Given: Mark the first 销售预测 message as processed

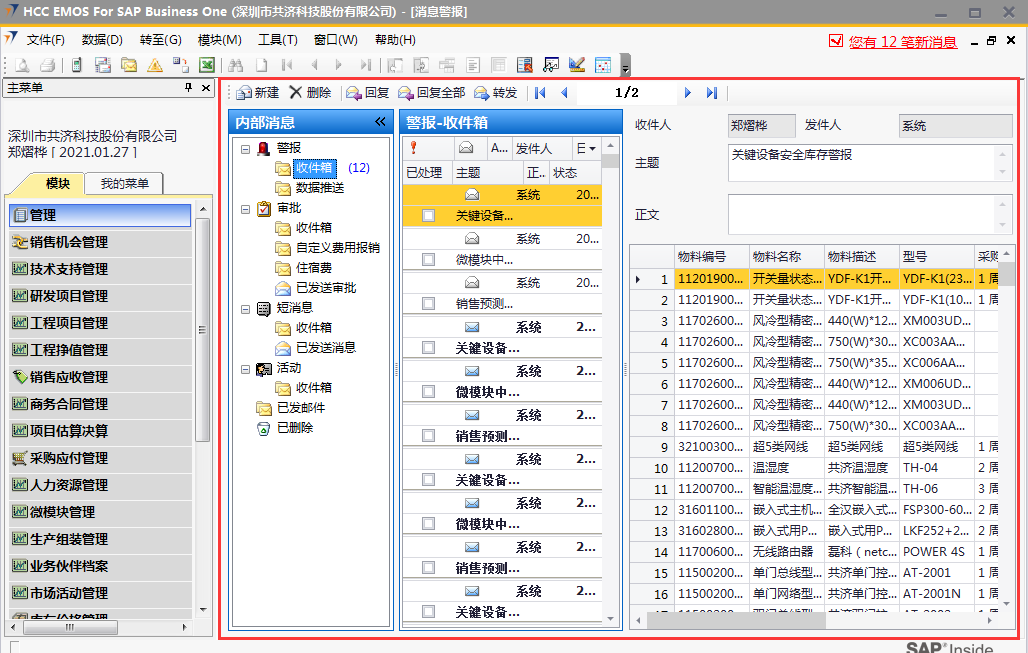Looking at the screenshot, I should 428,304.
